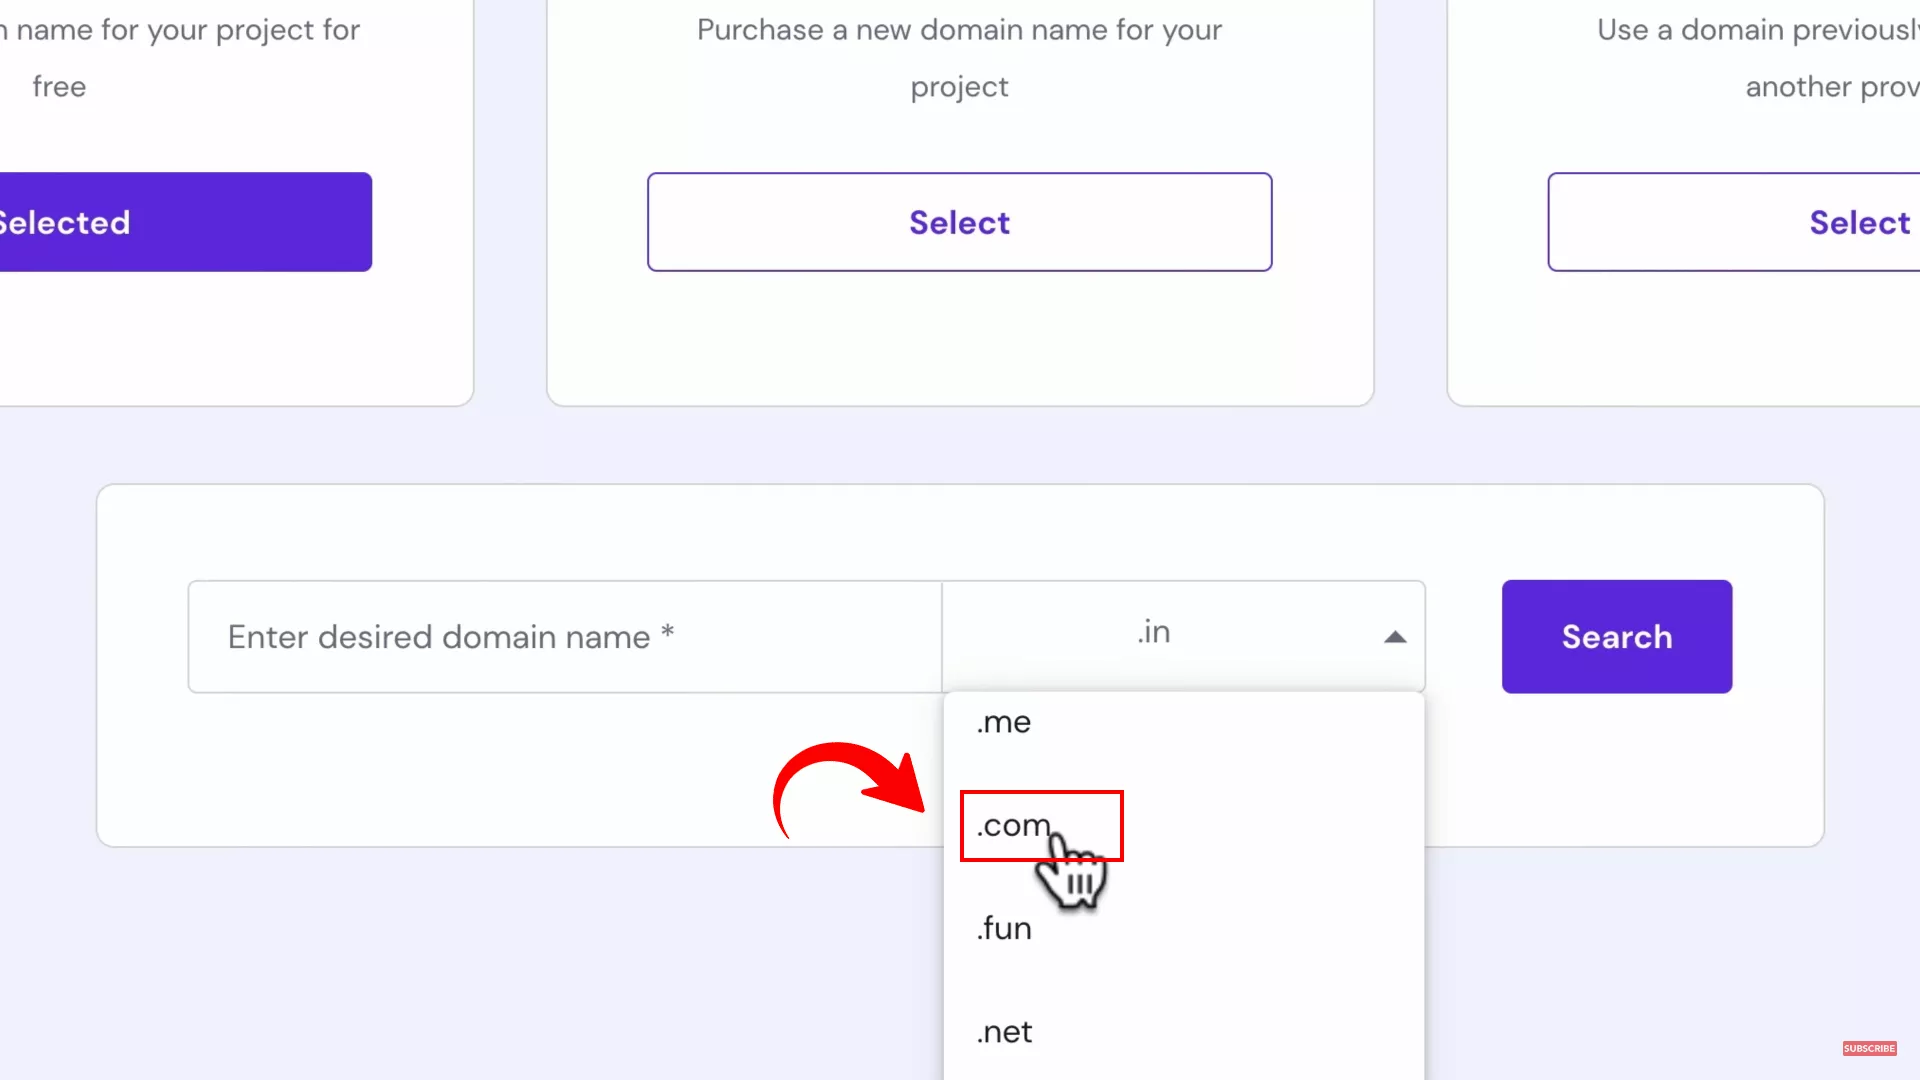This screenshot has height=1080, width=1920.
Task: Pick .net from the extension list
Action: coord(1005,1032)
